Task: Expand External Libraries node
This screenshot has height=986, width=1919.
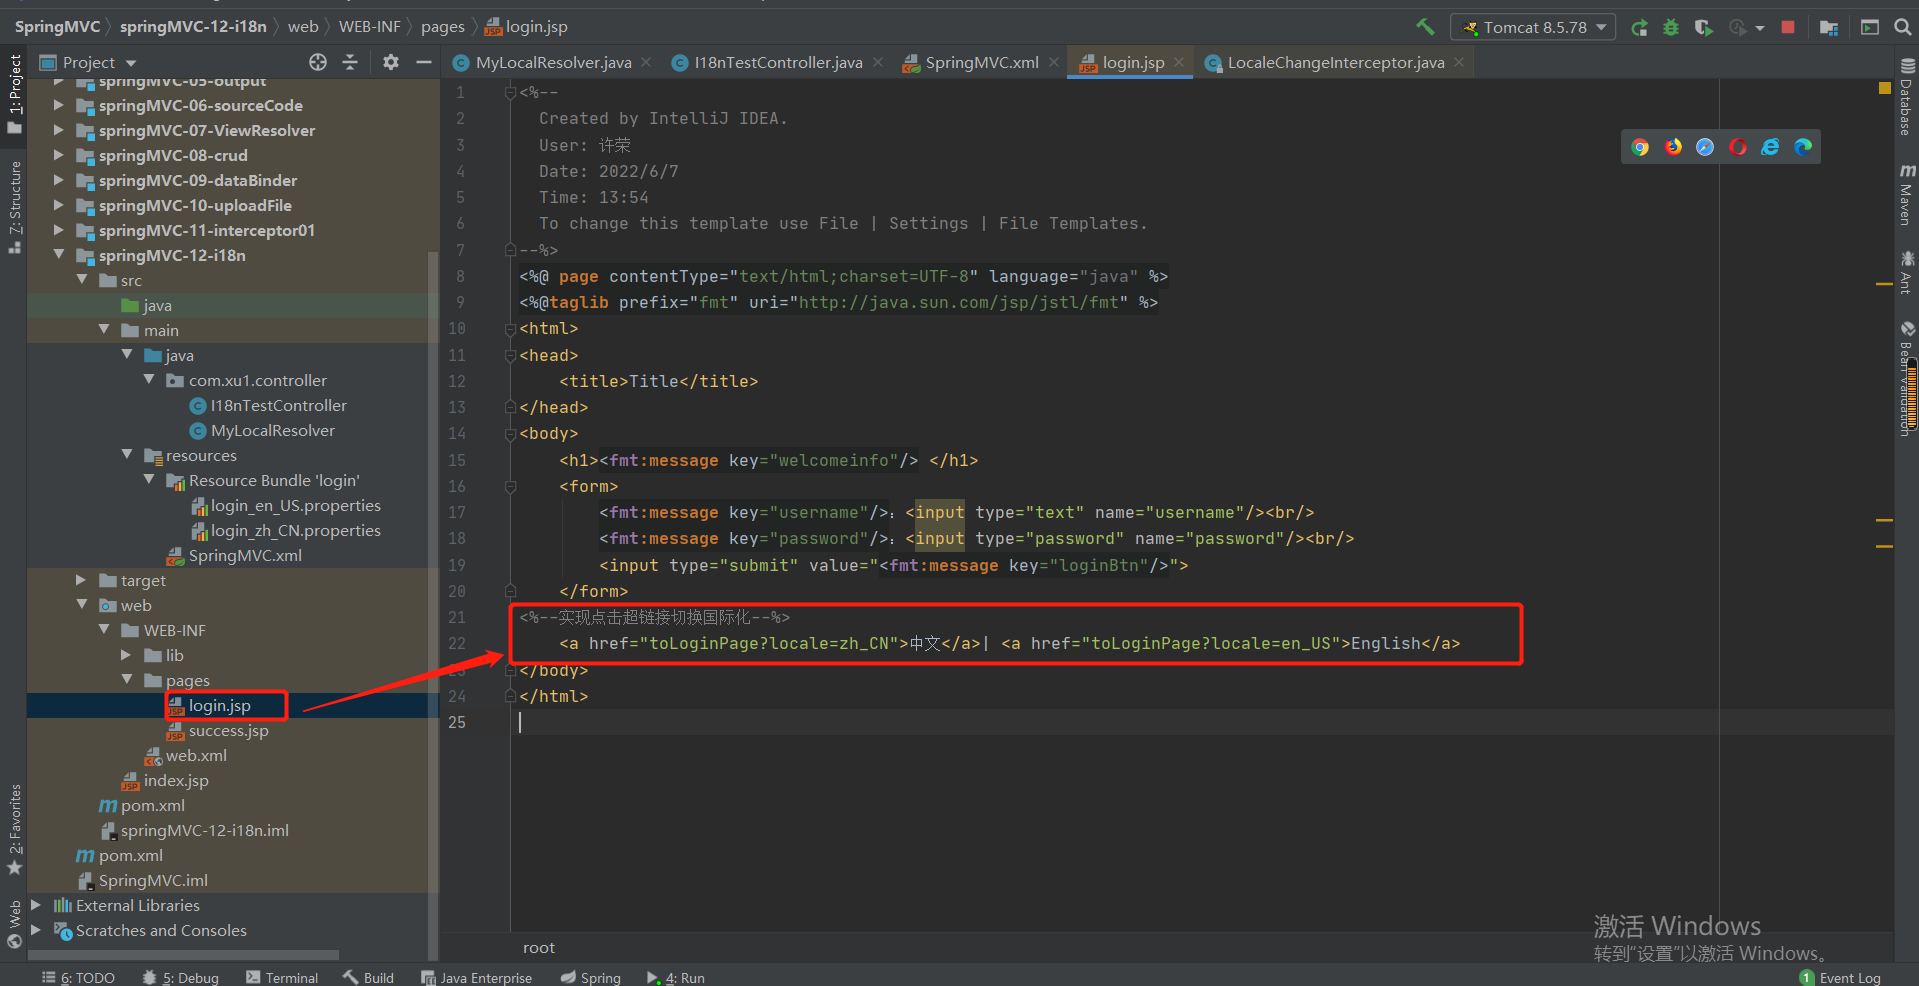Action: [x=36, y=904]
